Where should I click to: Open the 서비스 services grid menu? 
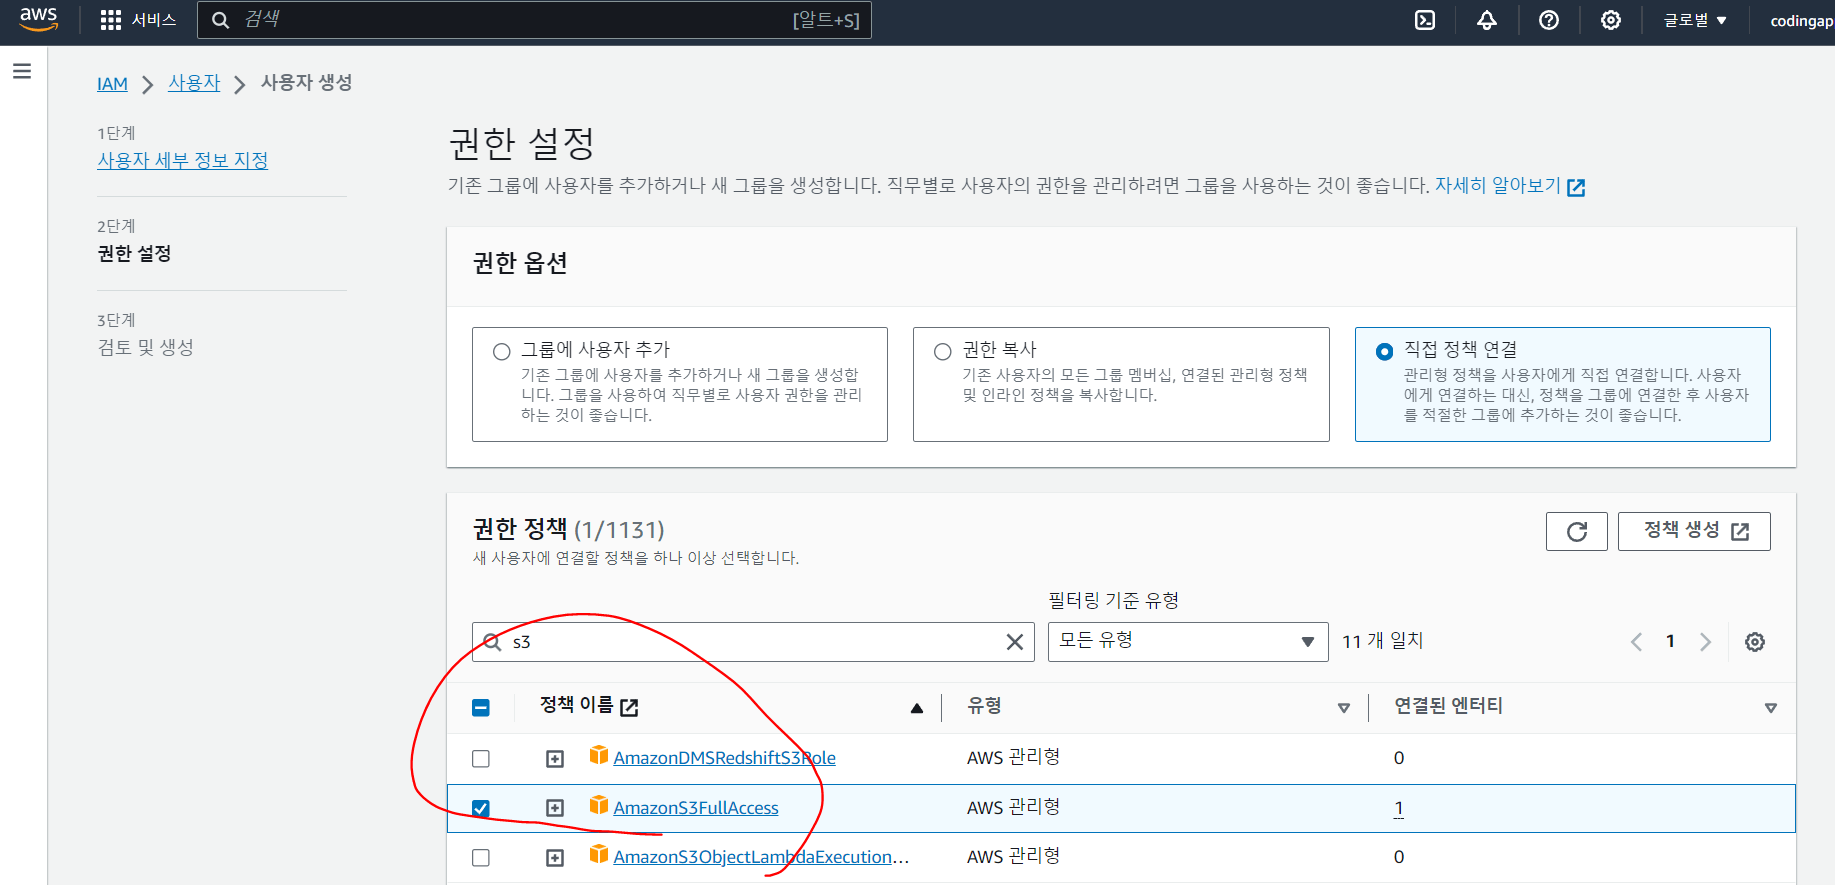coord(139,20)
